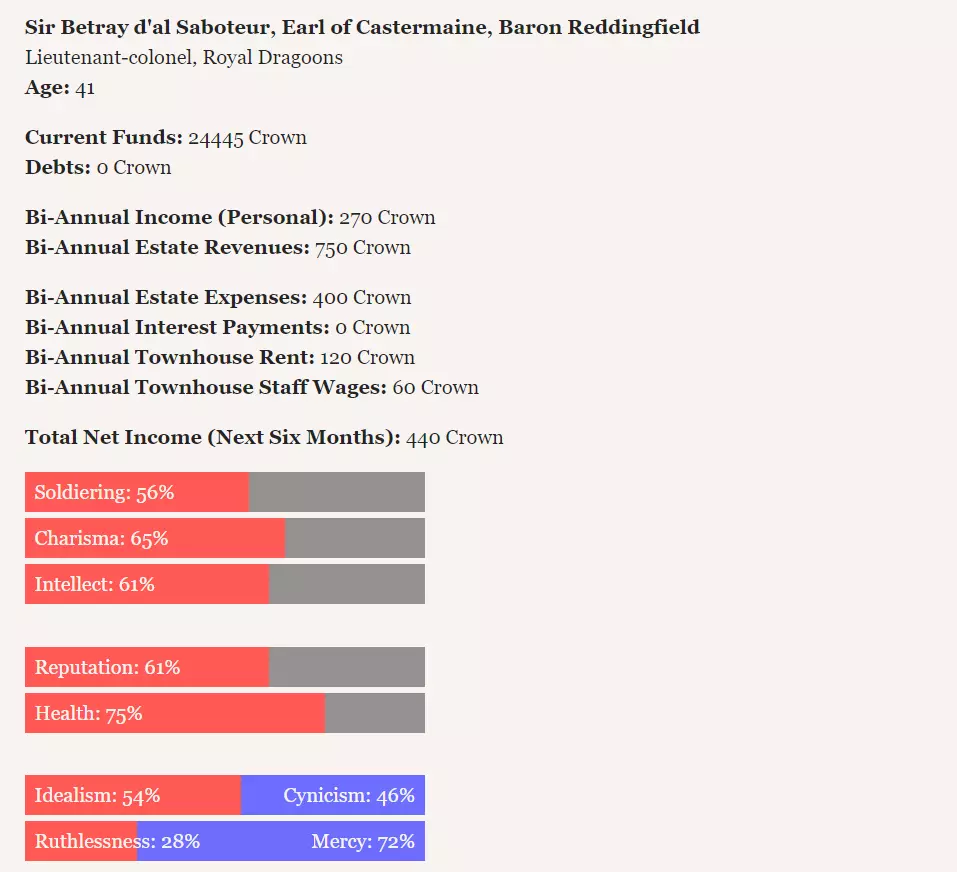Click the Soldiering 56% stat bar
The image size is (957, 872).
tap(225, 492)
